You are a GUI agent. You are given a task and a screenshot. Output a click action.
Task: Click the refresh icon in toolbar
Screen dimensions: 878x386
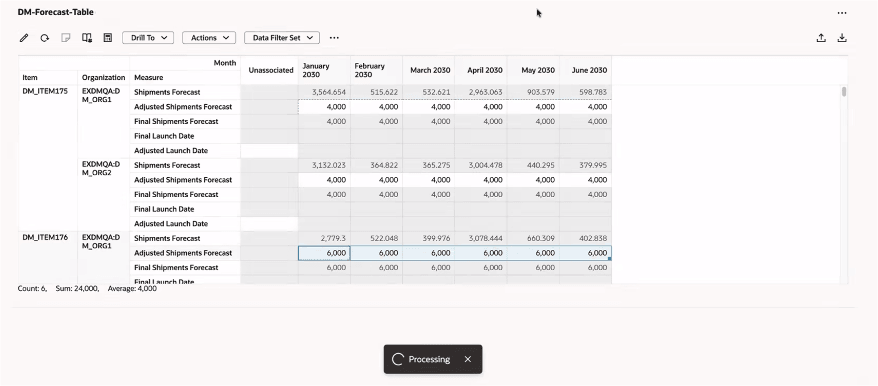point(44,38)
